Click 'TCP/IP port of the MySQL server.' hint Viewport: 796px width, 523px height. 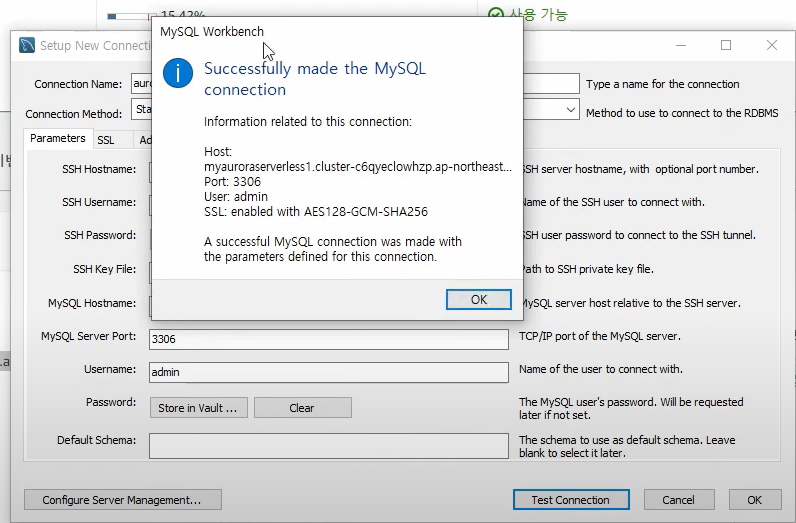click(x=600, y=336)
